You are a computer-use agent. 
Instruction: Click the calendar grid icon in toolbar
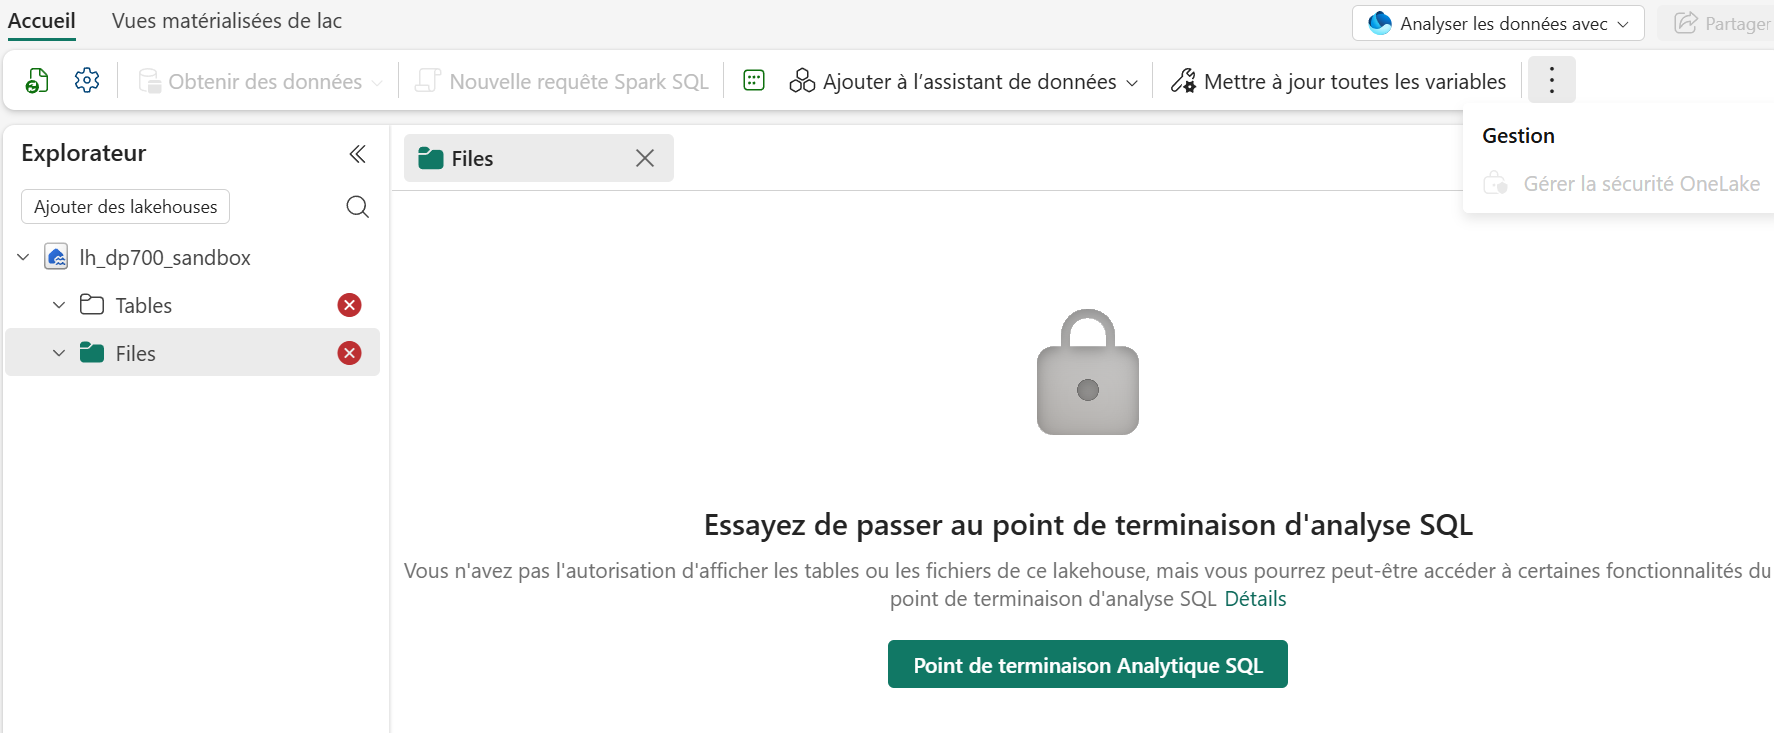pos(754,80)
